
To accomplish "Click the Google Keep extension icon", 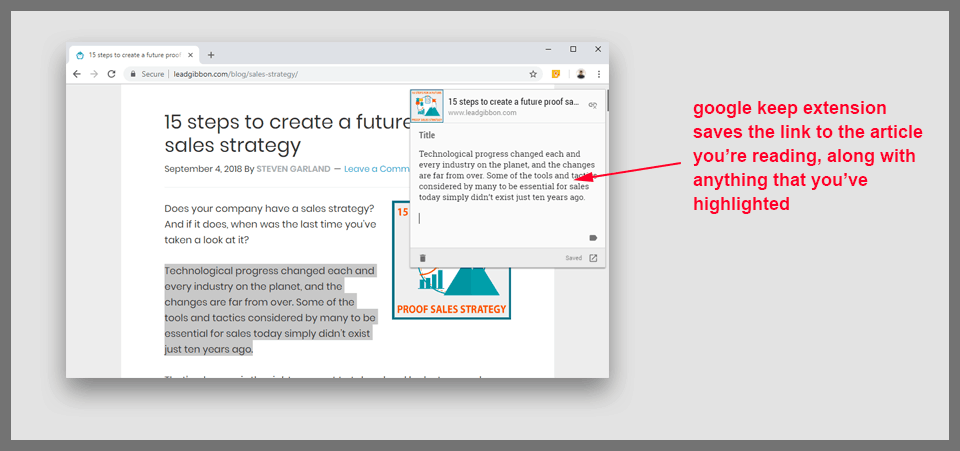I will [556, 74].
